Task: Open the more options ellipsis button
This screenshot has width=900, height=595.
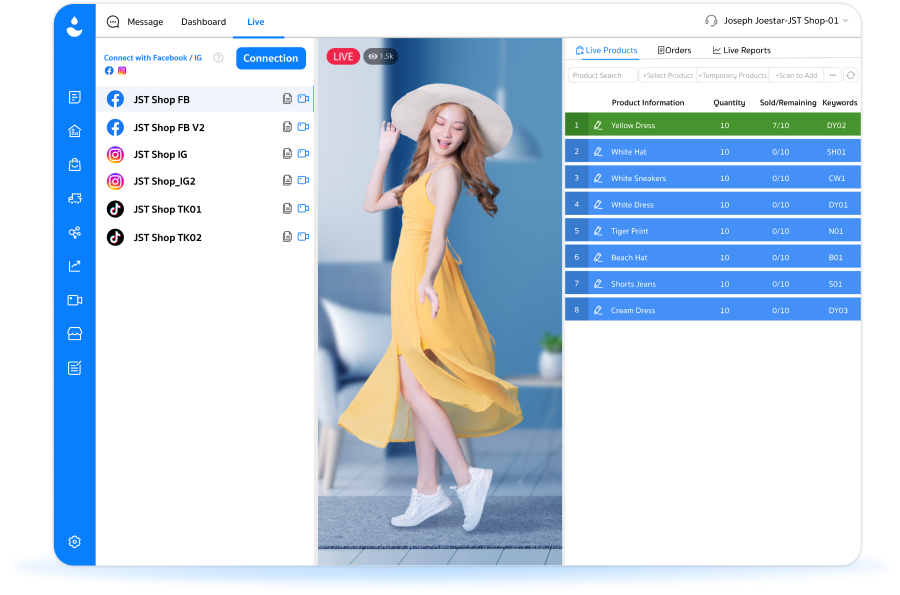Action: click(x=832, y=75)
